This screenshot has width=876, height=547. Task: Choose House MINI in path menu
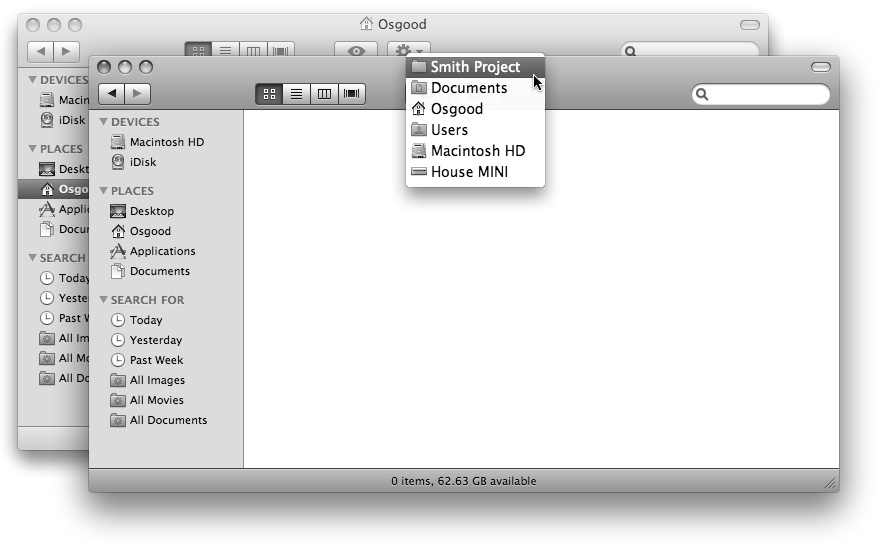[x=469, y=172]
